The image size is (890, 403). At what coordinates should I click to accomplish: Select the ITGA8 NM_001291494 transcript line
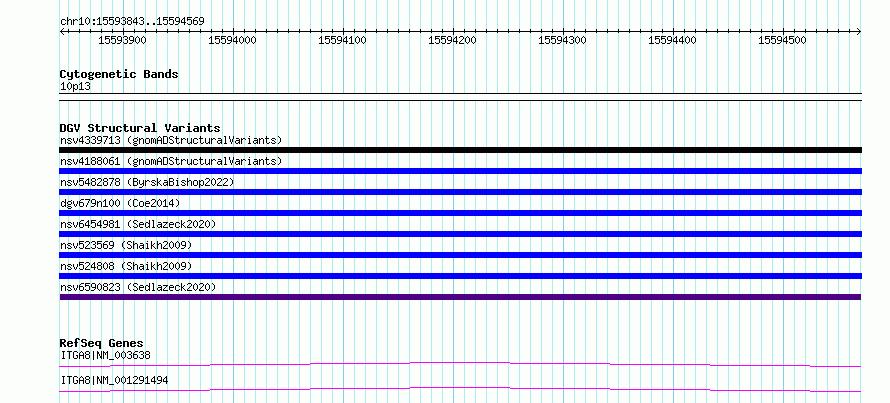point(460,389)
